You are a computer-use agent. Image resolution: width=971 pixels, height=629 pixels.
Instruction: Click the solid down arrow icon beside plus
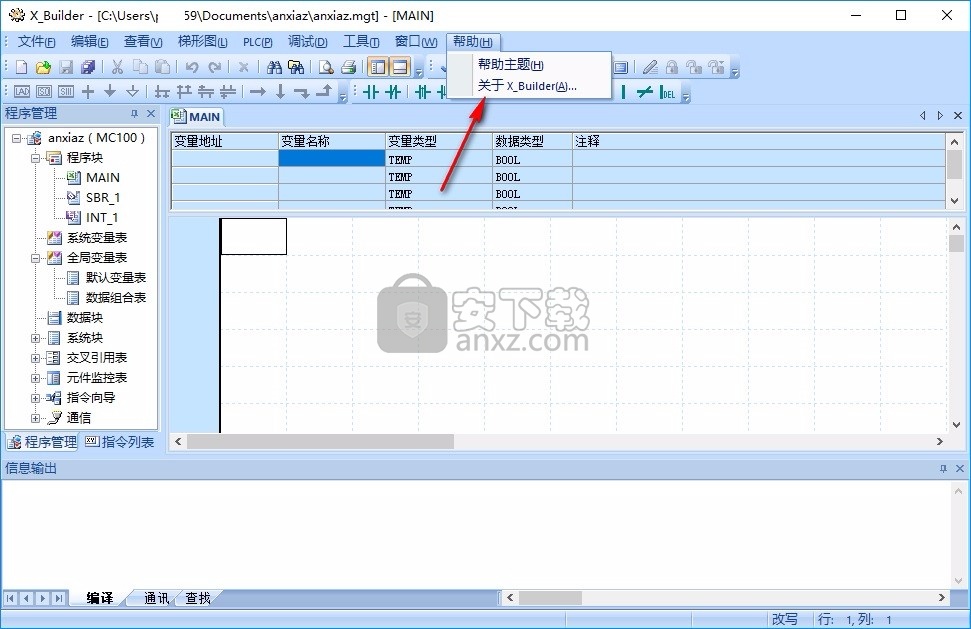[110, 92]
